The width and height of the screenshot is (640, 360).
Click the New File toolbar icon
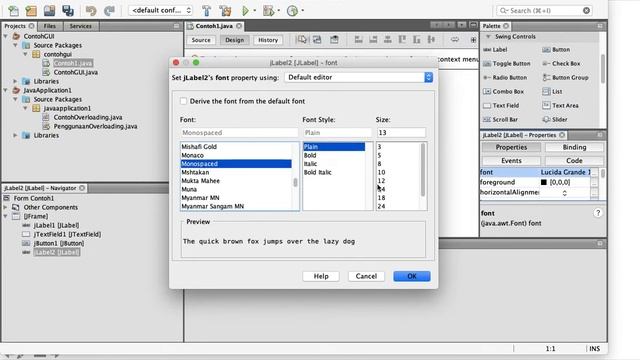tap(13, 11)
